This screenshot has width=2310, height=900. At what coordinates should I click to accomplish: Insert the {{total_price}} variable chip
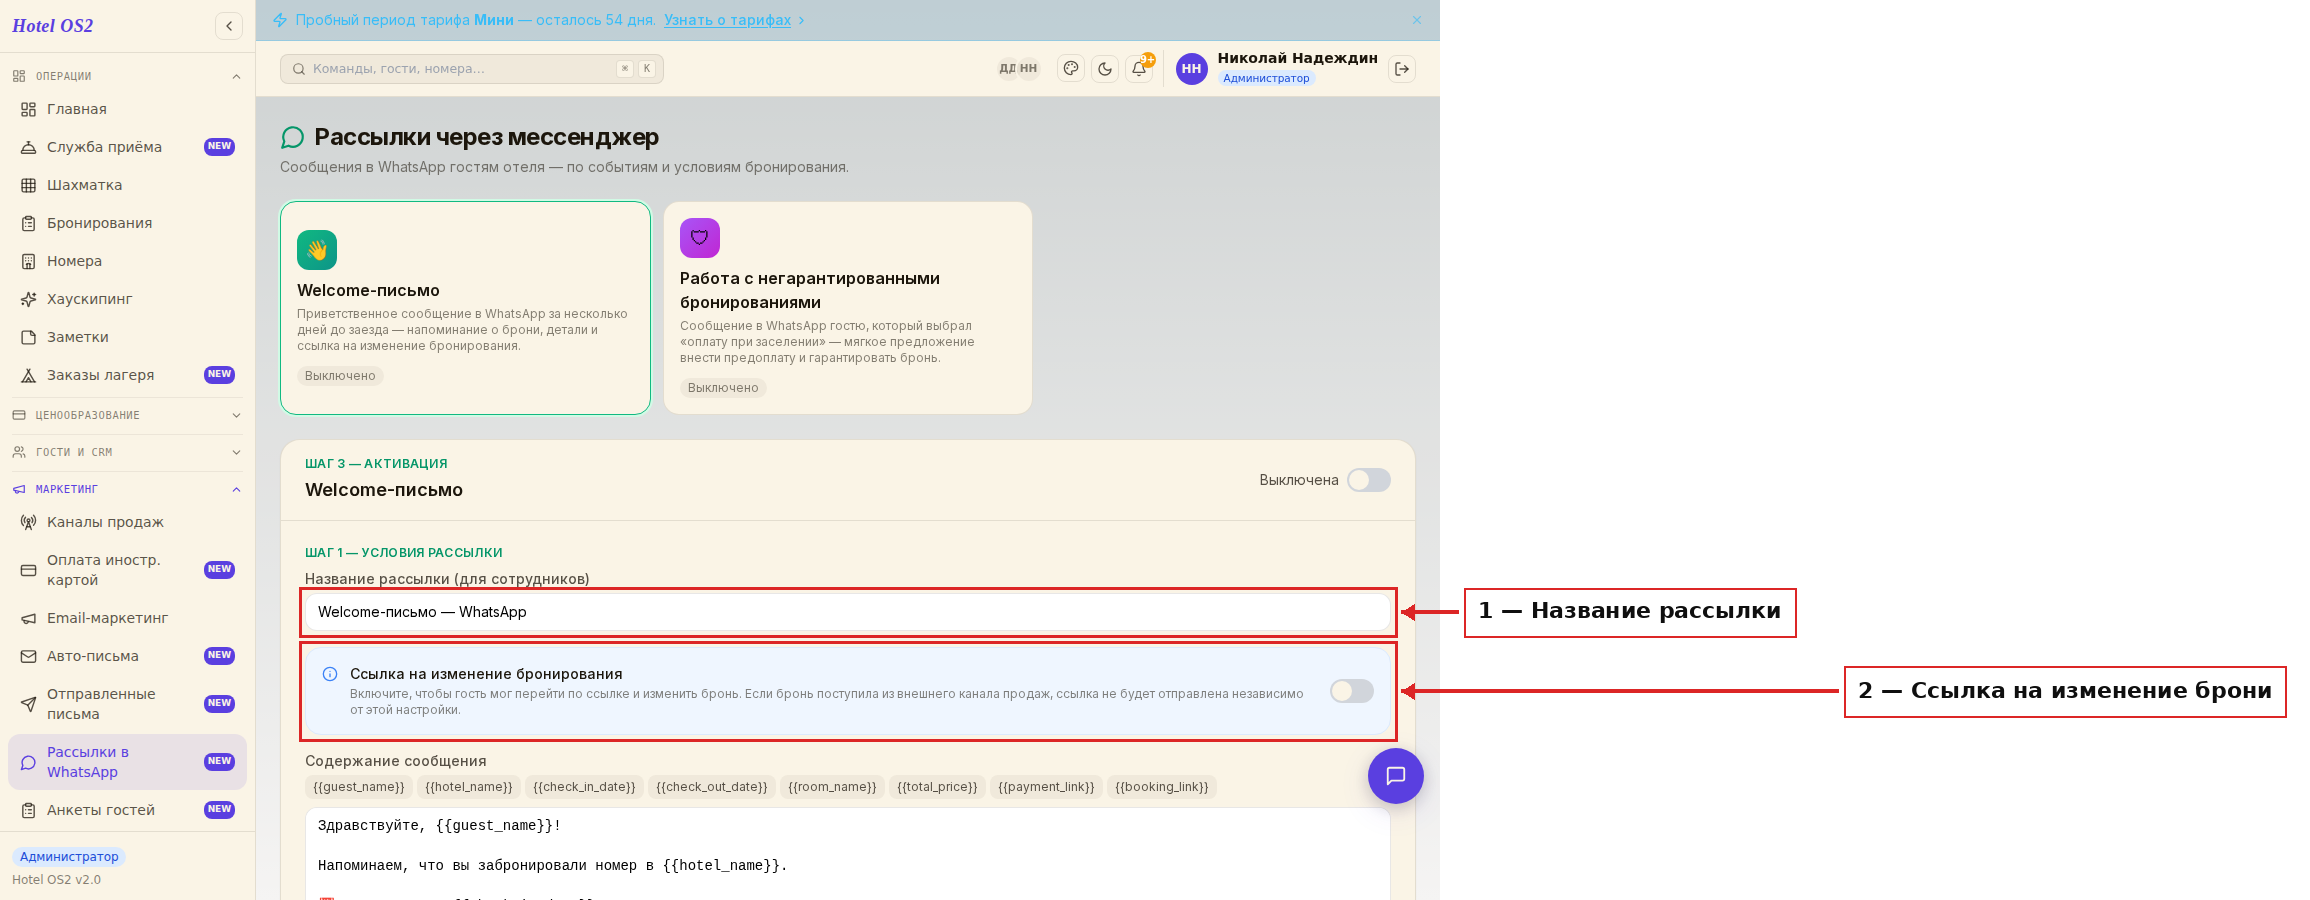(937, 787)
